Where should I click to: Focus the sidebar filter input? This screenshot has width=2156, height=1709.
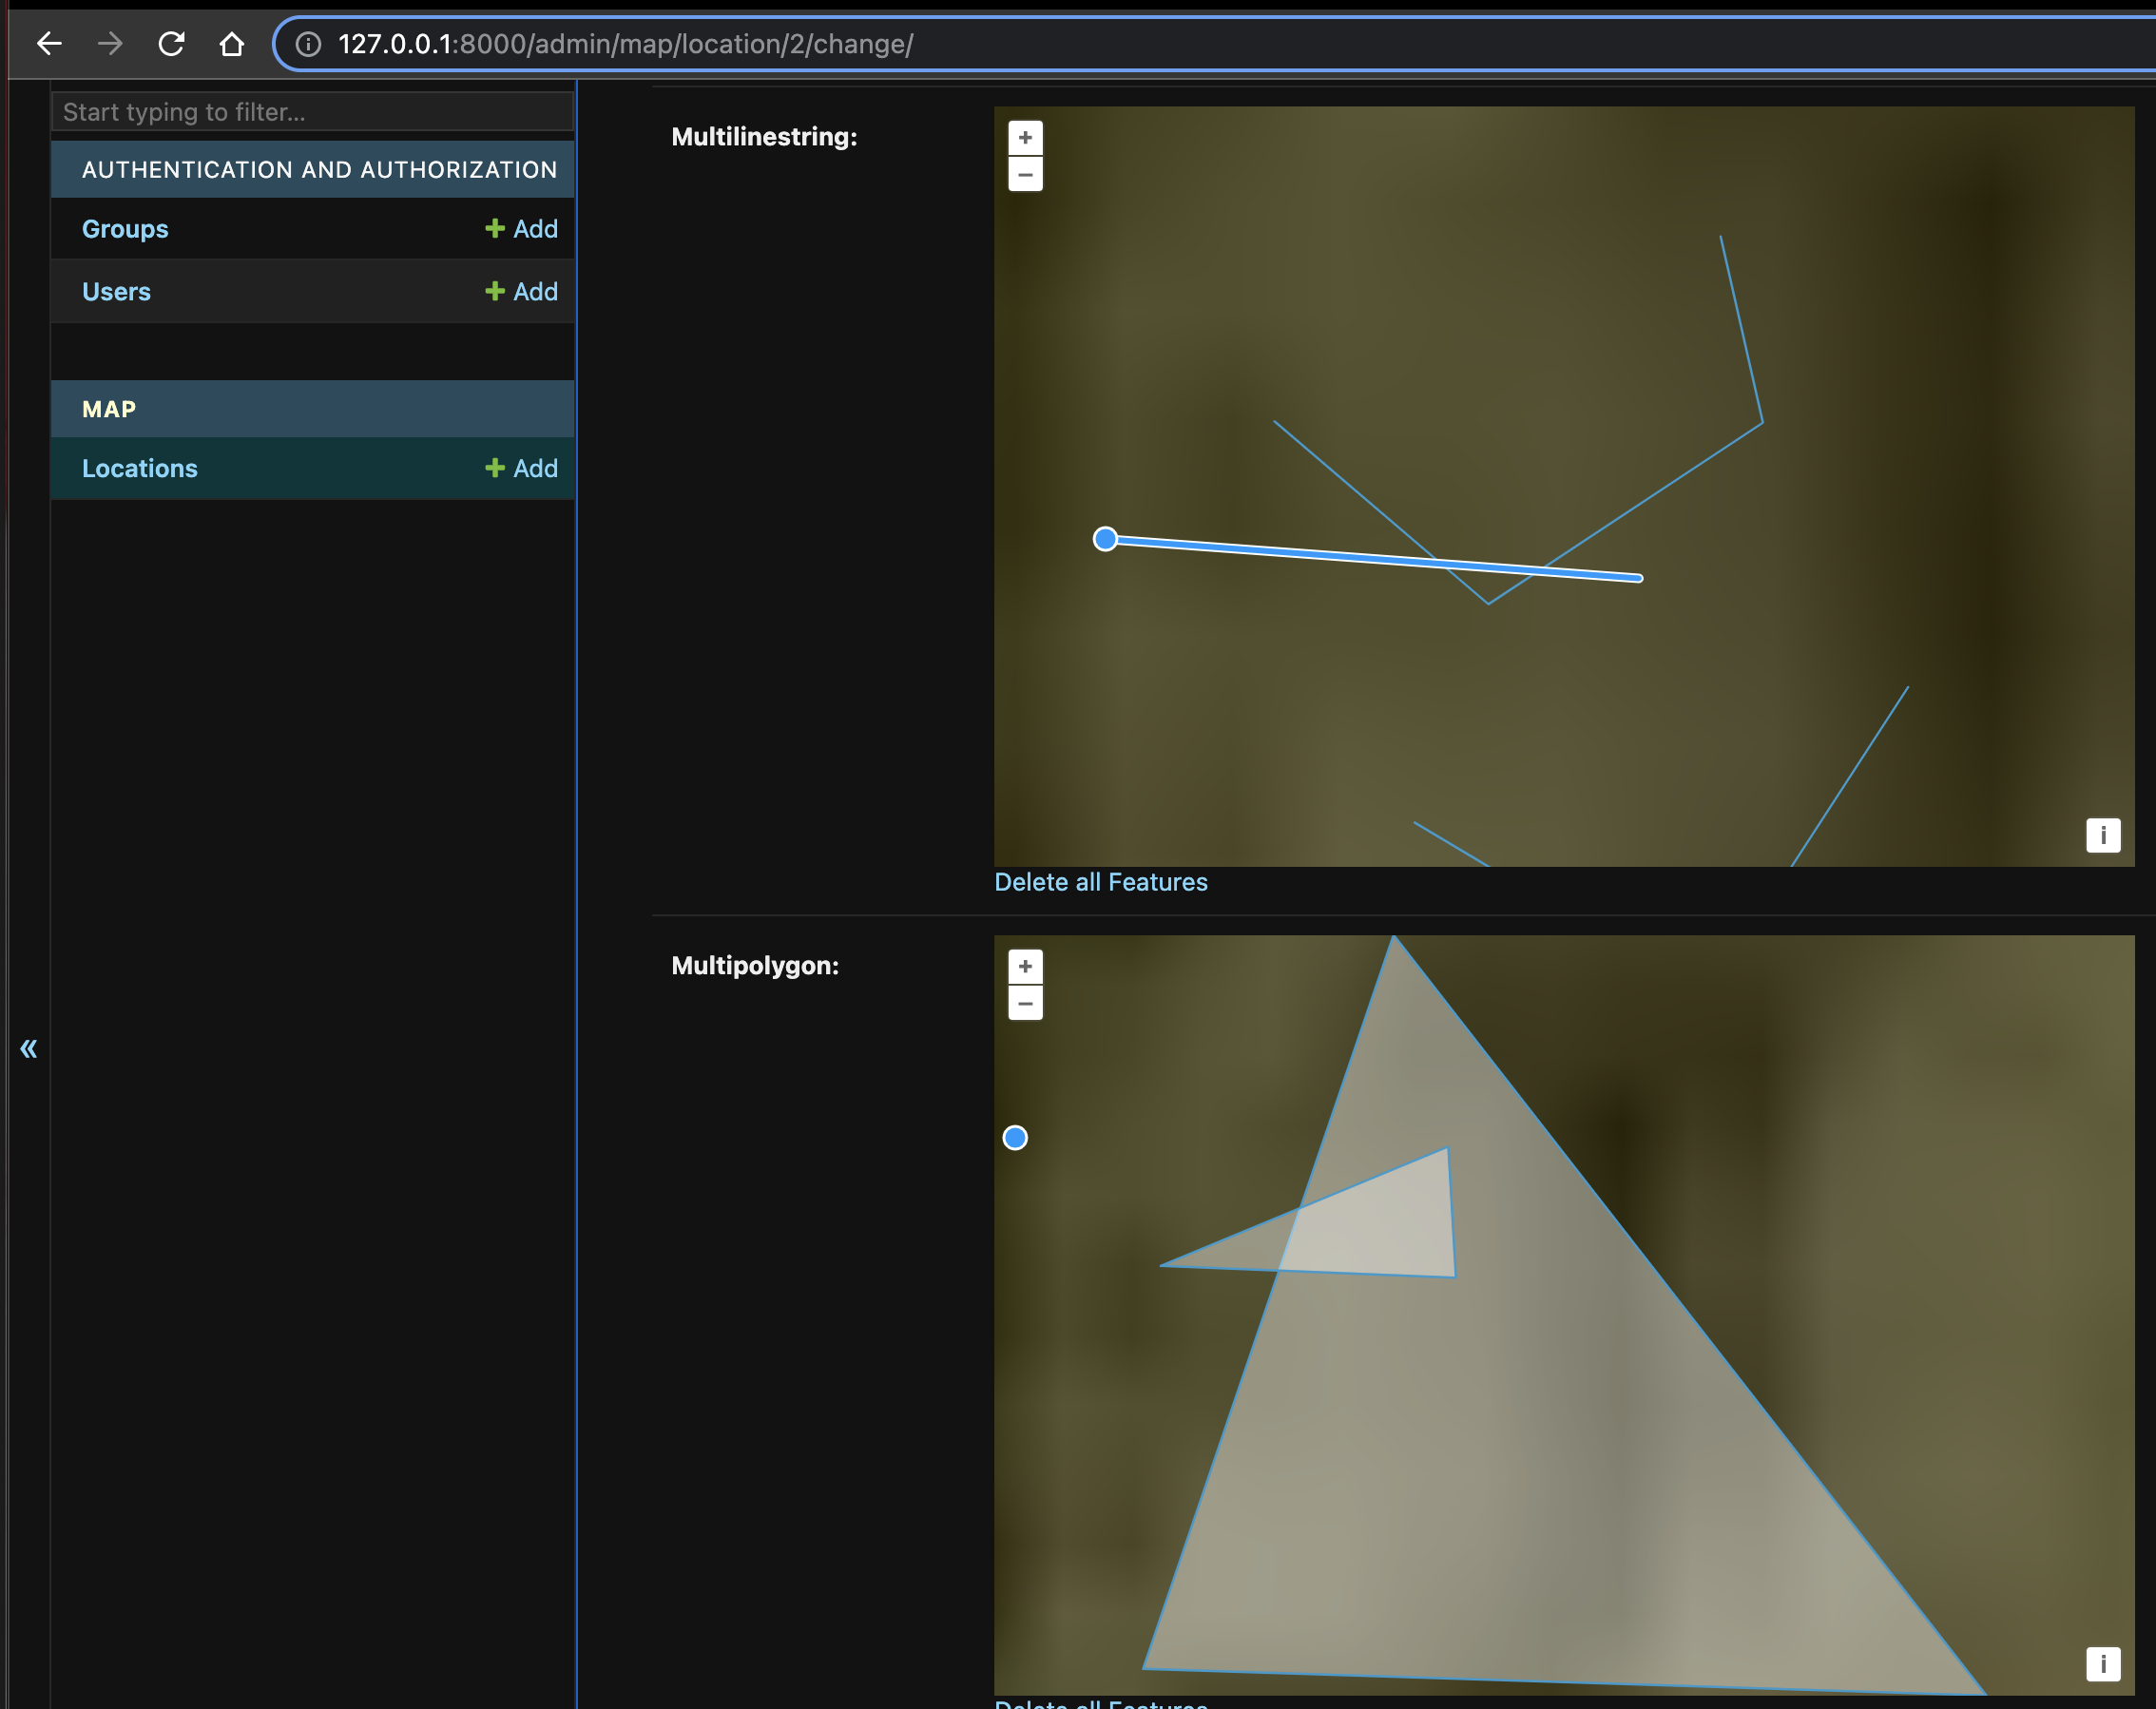click(x=312, y=112)
